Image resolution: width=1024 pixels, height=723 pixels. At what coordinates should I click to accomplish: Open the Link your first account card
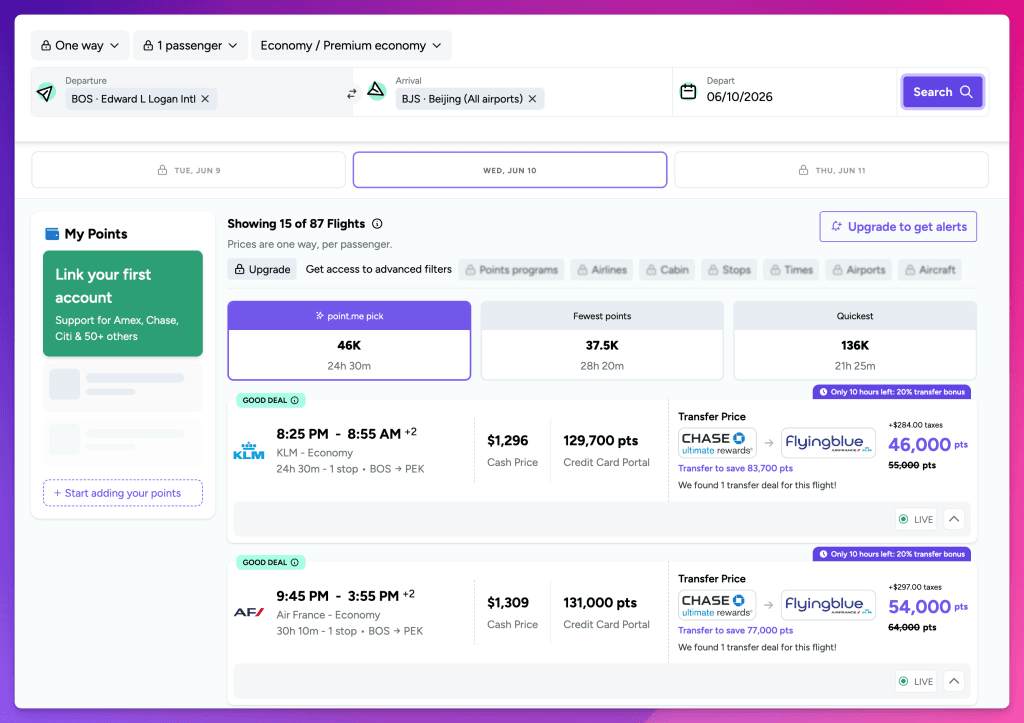[x=123, y=304]
